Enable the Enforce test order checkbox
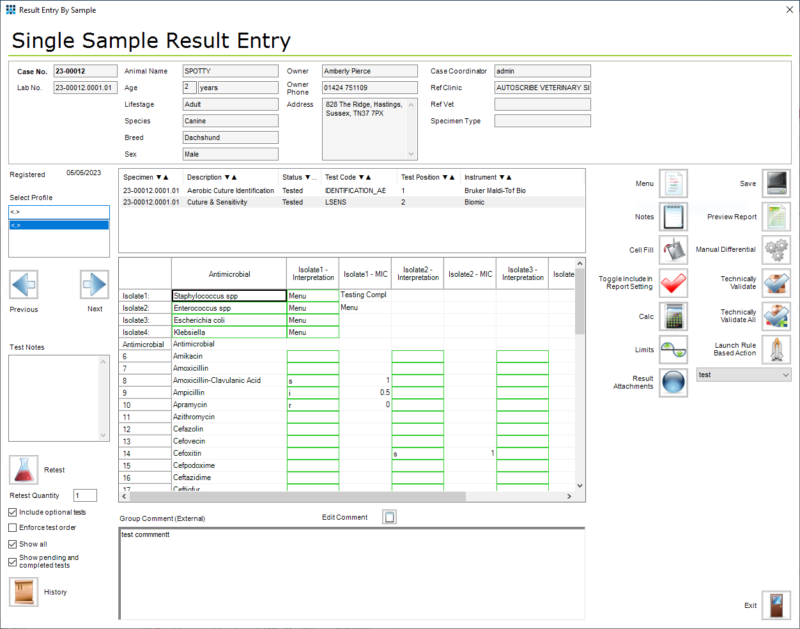 pyautogui.click(x=10, y=528)
